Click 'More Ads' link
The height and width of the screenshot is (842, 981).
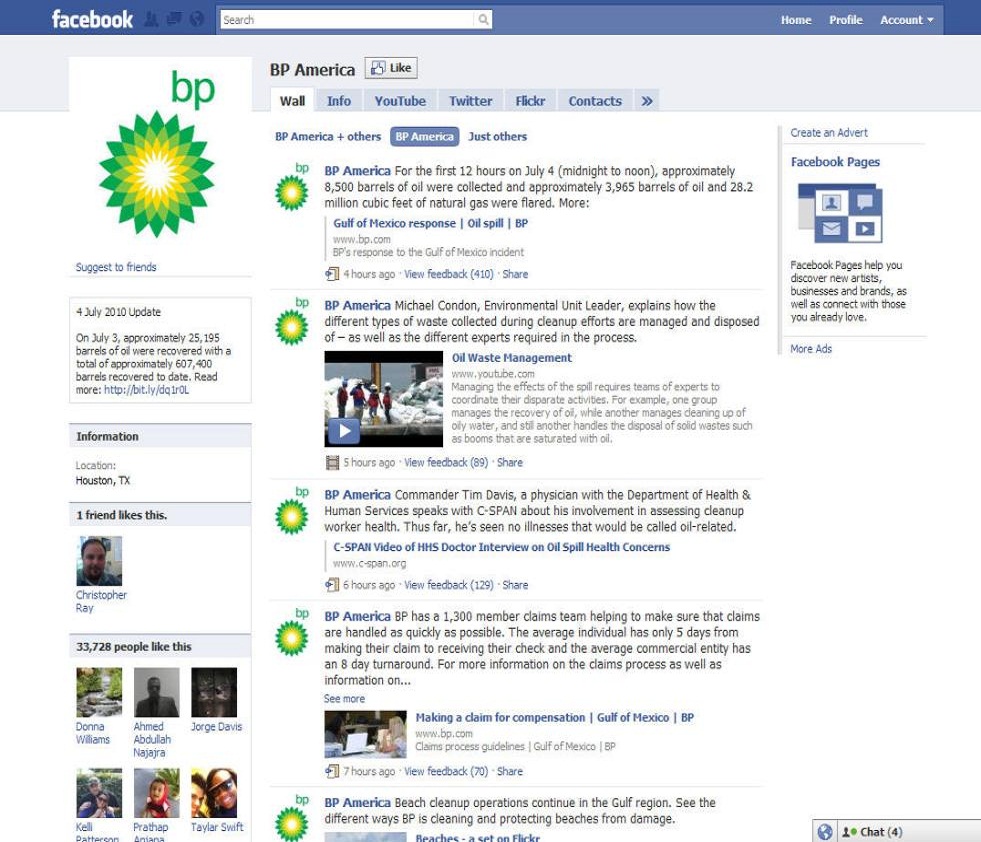point(811,348)
